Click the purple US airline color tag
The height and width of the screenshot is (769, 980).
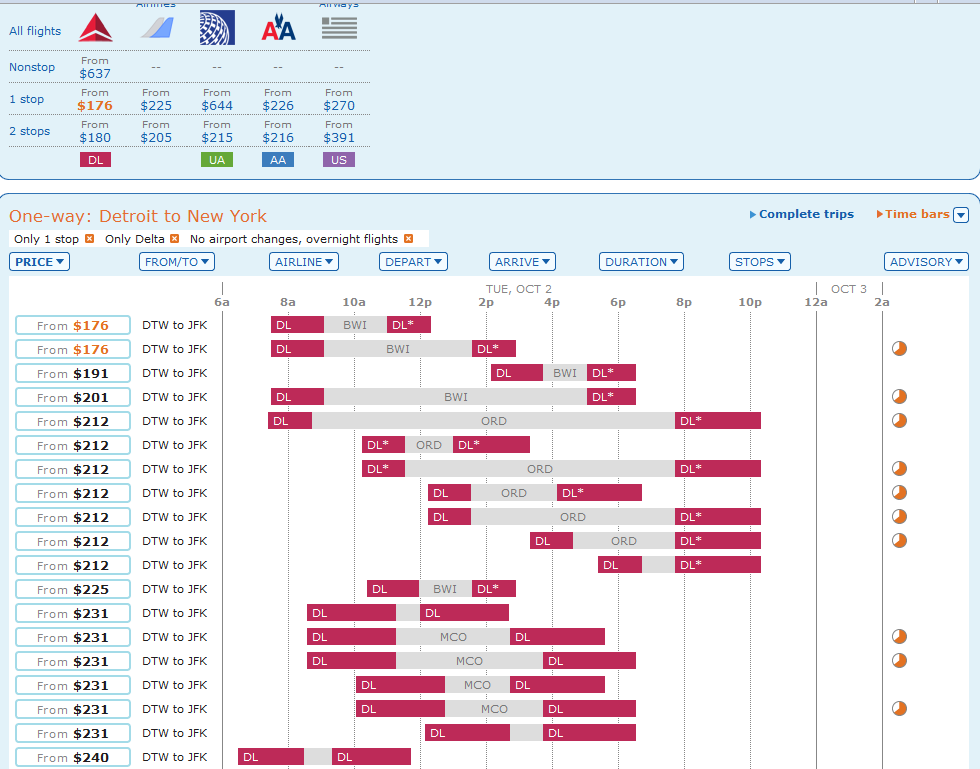(x=339, y=160)
